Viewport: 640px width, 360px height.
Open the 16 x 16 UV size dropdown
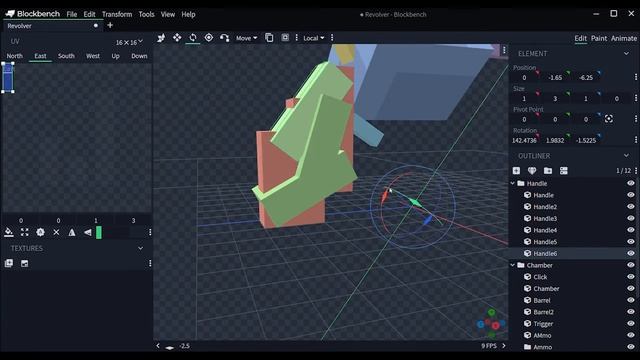[129, 42]
